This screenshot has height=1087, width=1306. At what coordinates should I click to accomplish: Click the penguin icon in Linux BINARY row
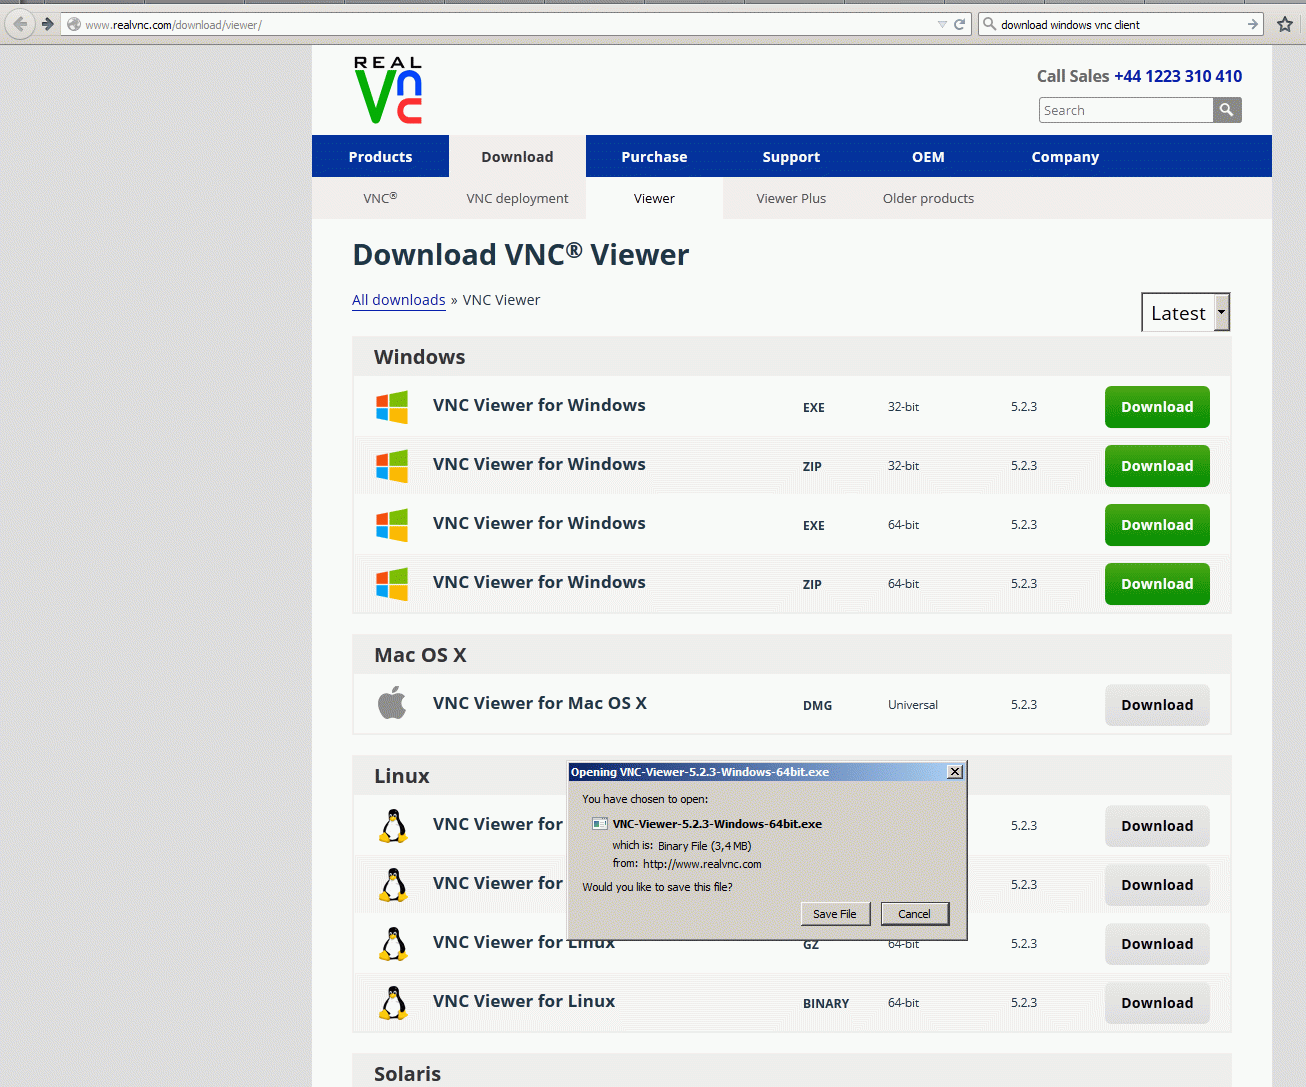click(393, 1003)
